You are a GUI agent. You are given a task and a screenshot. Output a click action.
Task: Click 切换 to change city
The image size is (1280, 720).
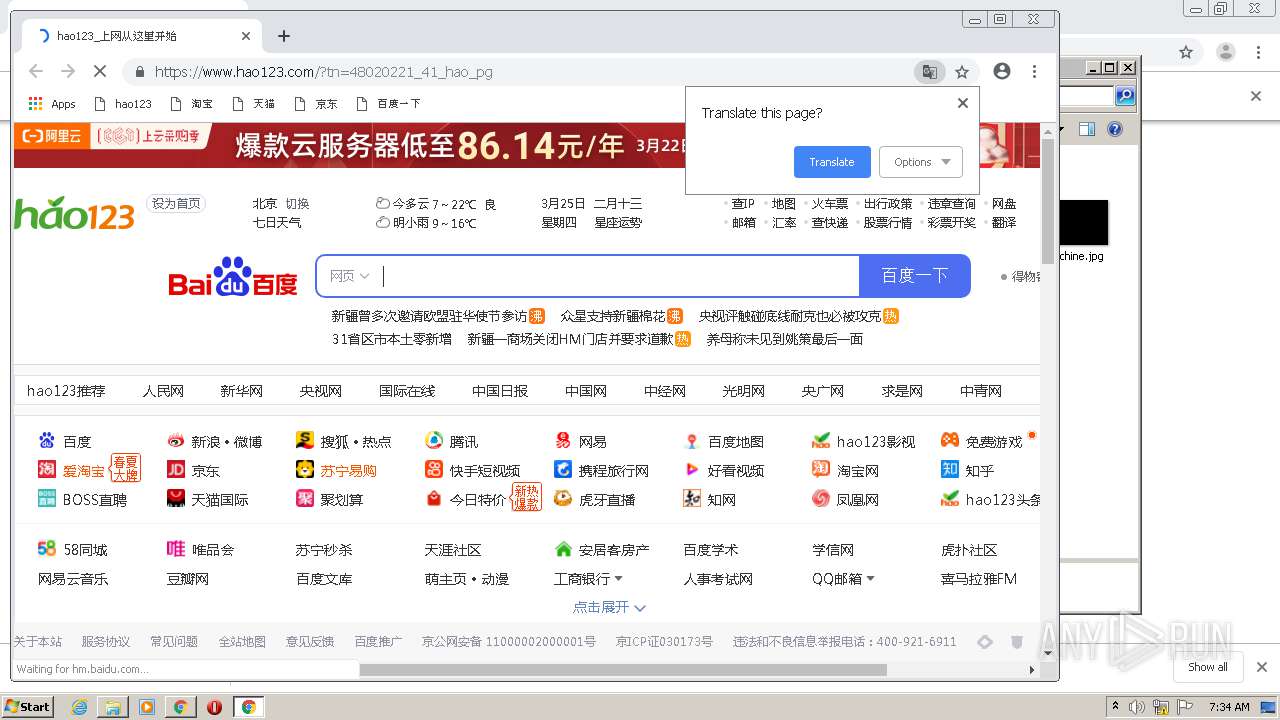(298, 203)
